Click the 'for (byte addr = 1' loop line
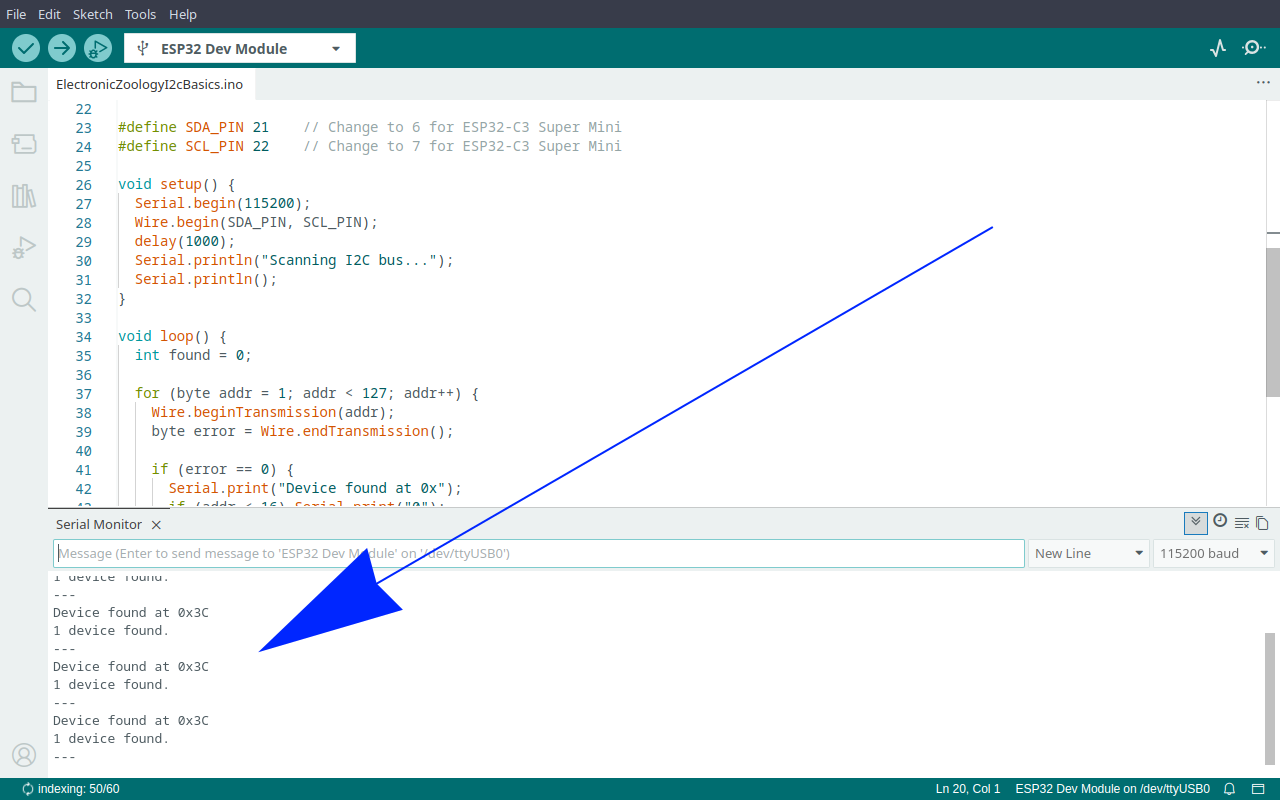1280x800 pixels. click(307, 393)
